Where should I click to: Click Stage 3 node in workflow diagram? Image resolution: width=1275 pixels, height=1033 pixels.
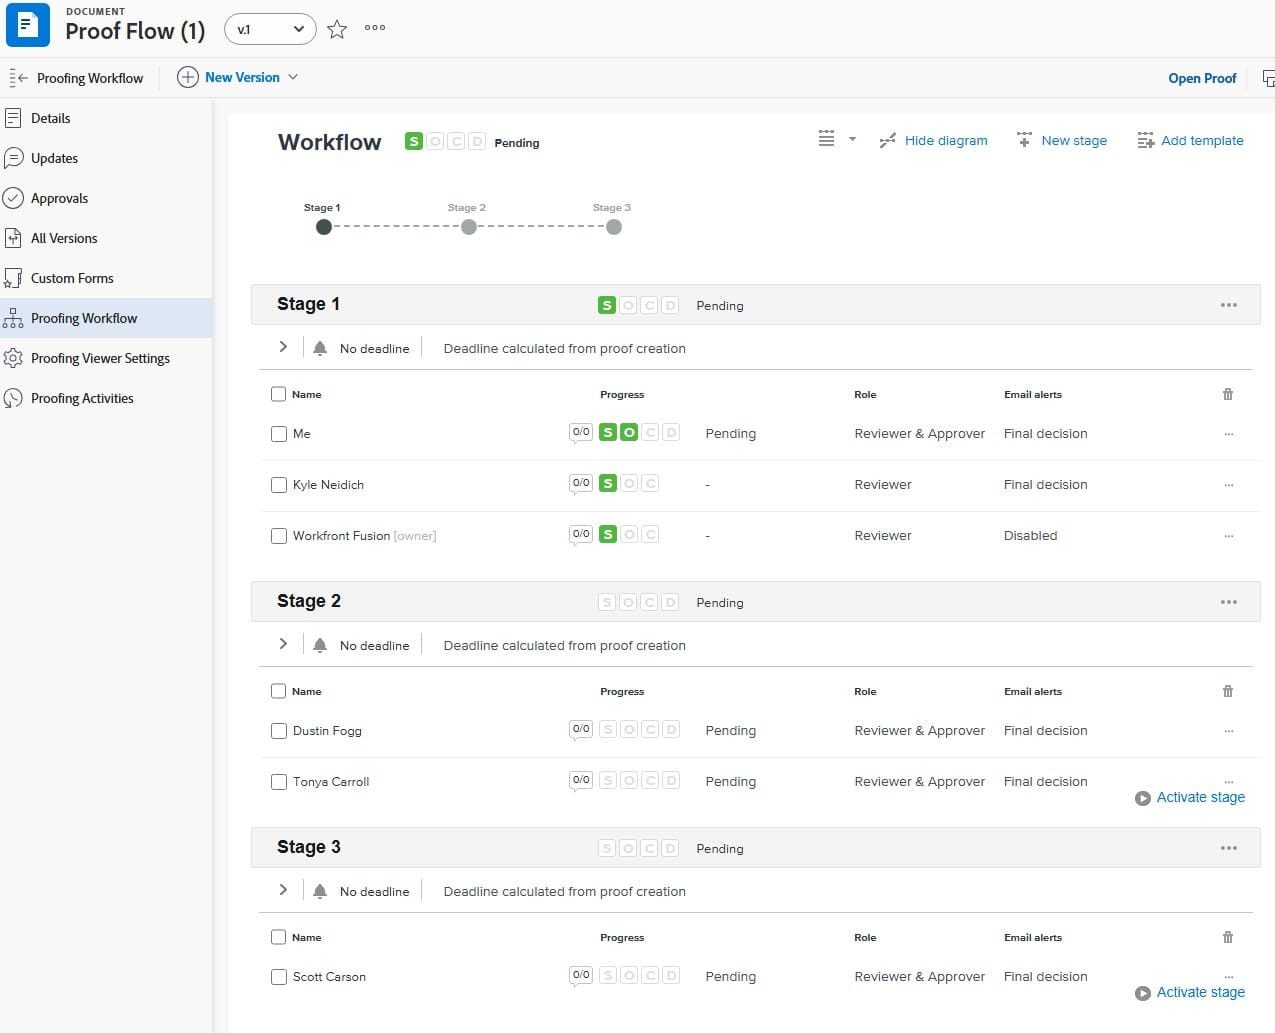point(614,227)
